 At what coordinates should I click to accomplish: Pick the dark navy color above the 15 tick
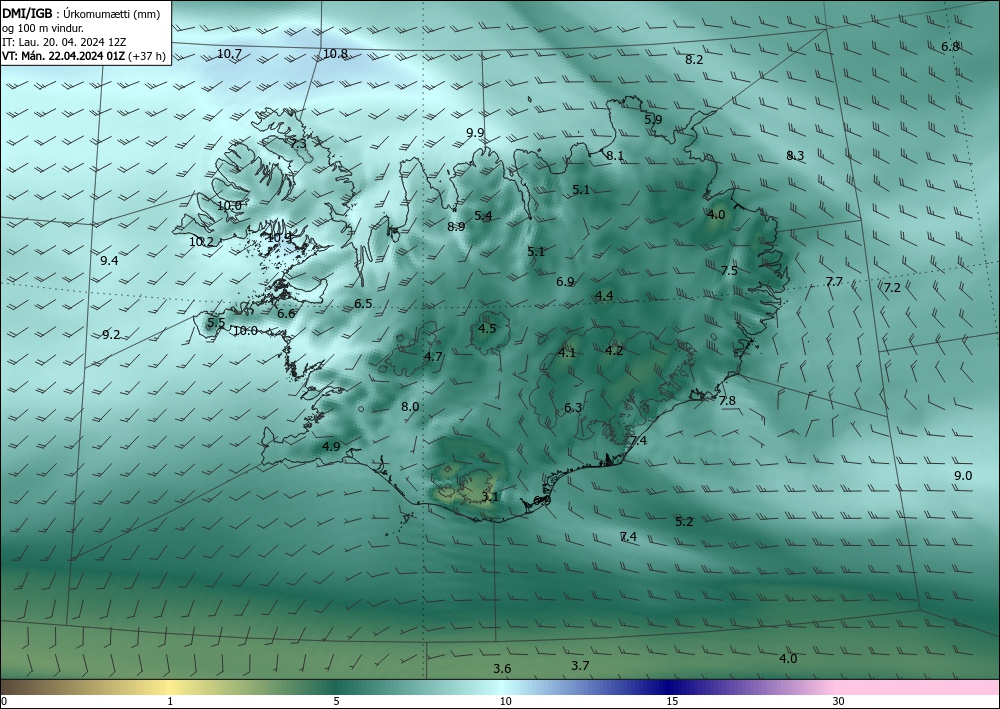coord(667,687)
